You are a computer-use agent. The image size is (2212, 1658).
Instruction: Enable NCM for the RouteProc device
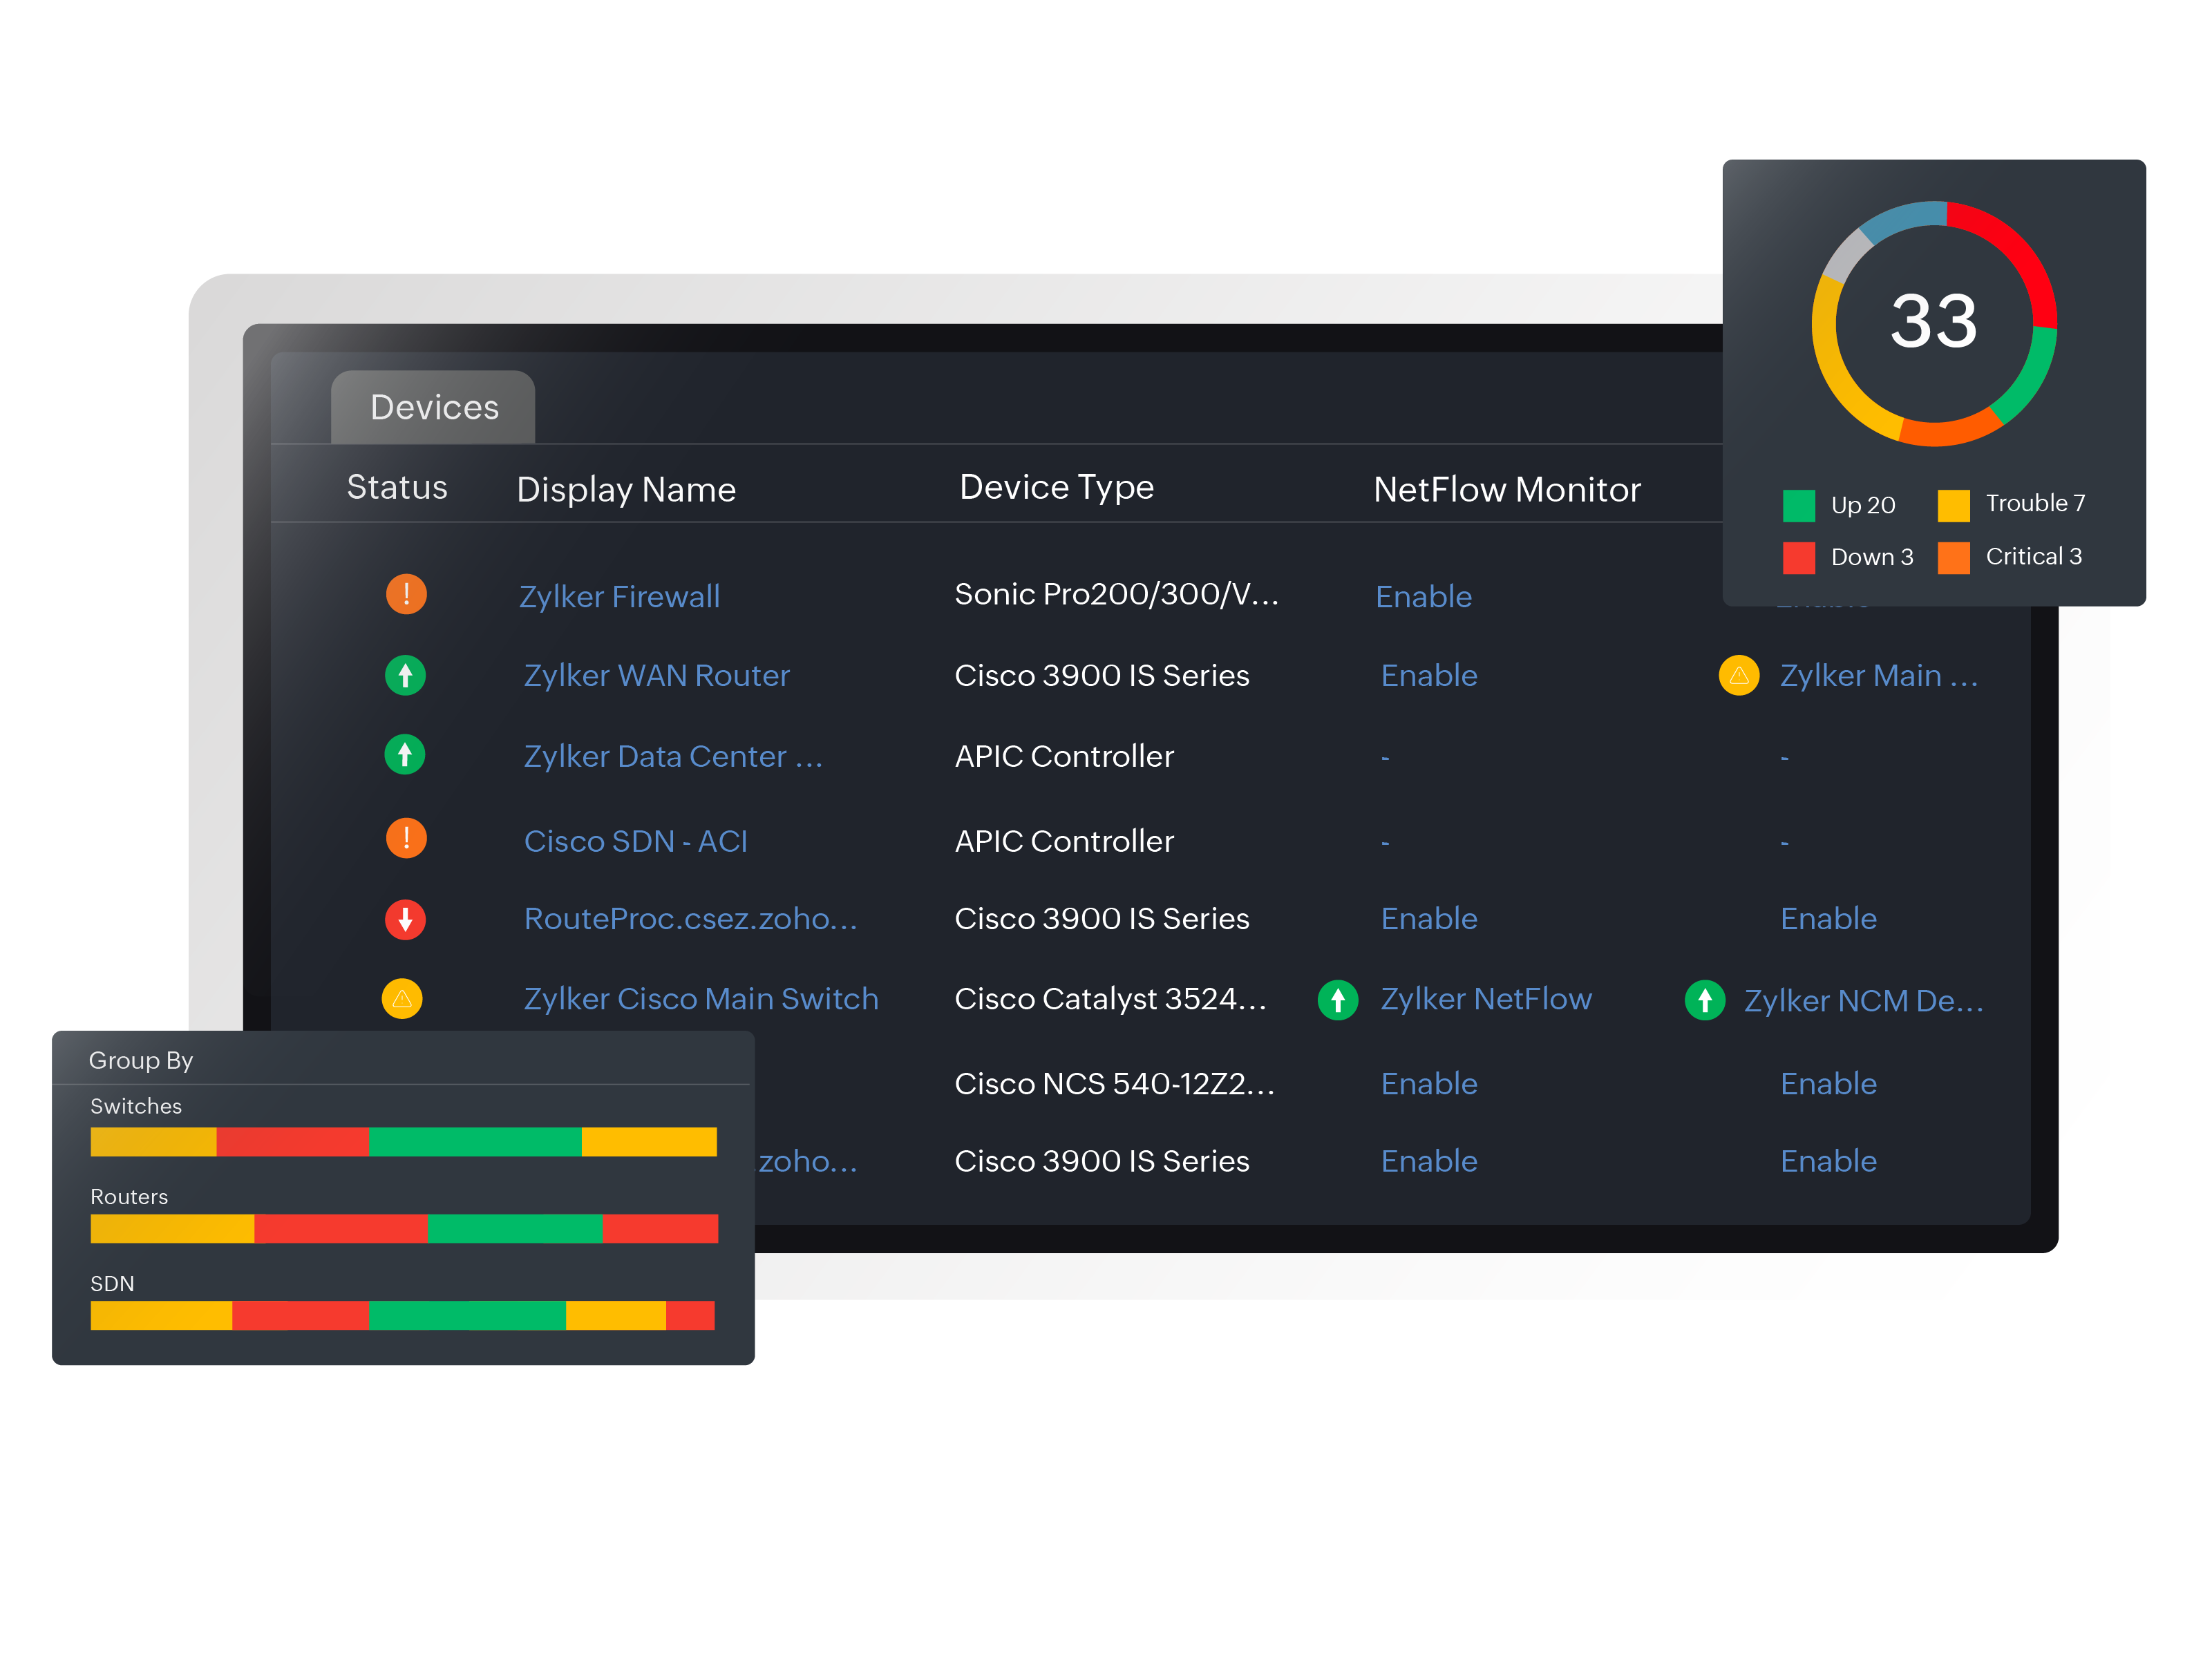coord(1828,918)
